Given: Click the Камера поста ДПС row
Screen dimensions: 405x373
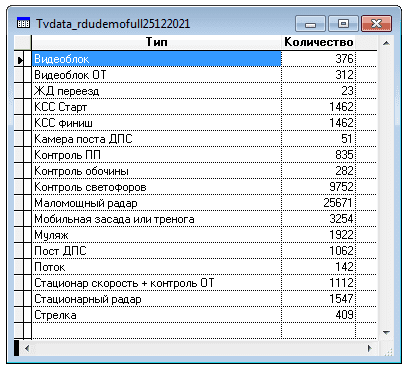Looking at the screenshot, I should [195, 139].
